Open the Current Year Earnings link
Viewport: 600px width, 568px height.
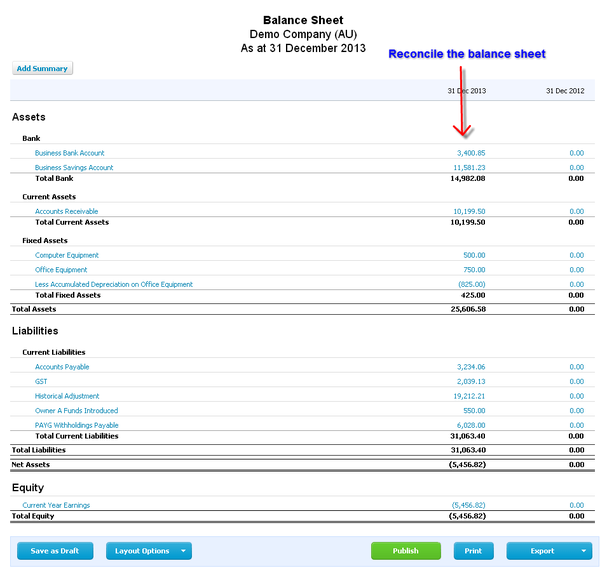tap(56, 506)
